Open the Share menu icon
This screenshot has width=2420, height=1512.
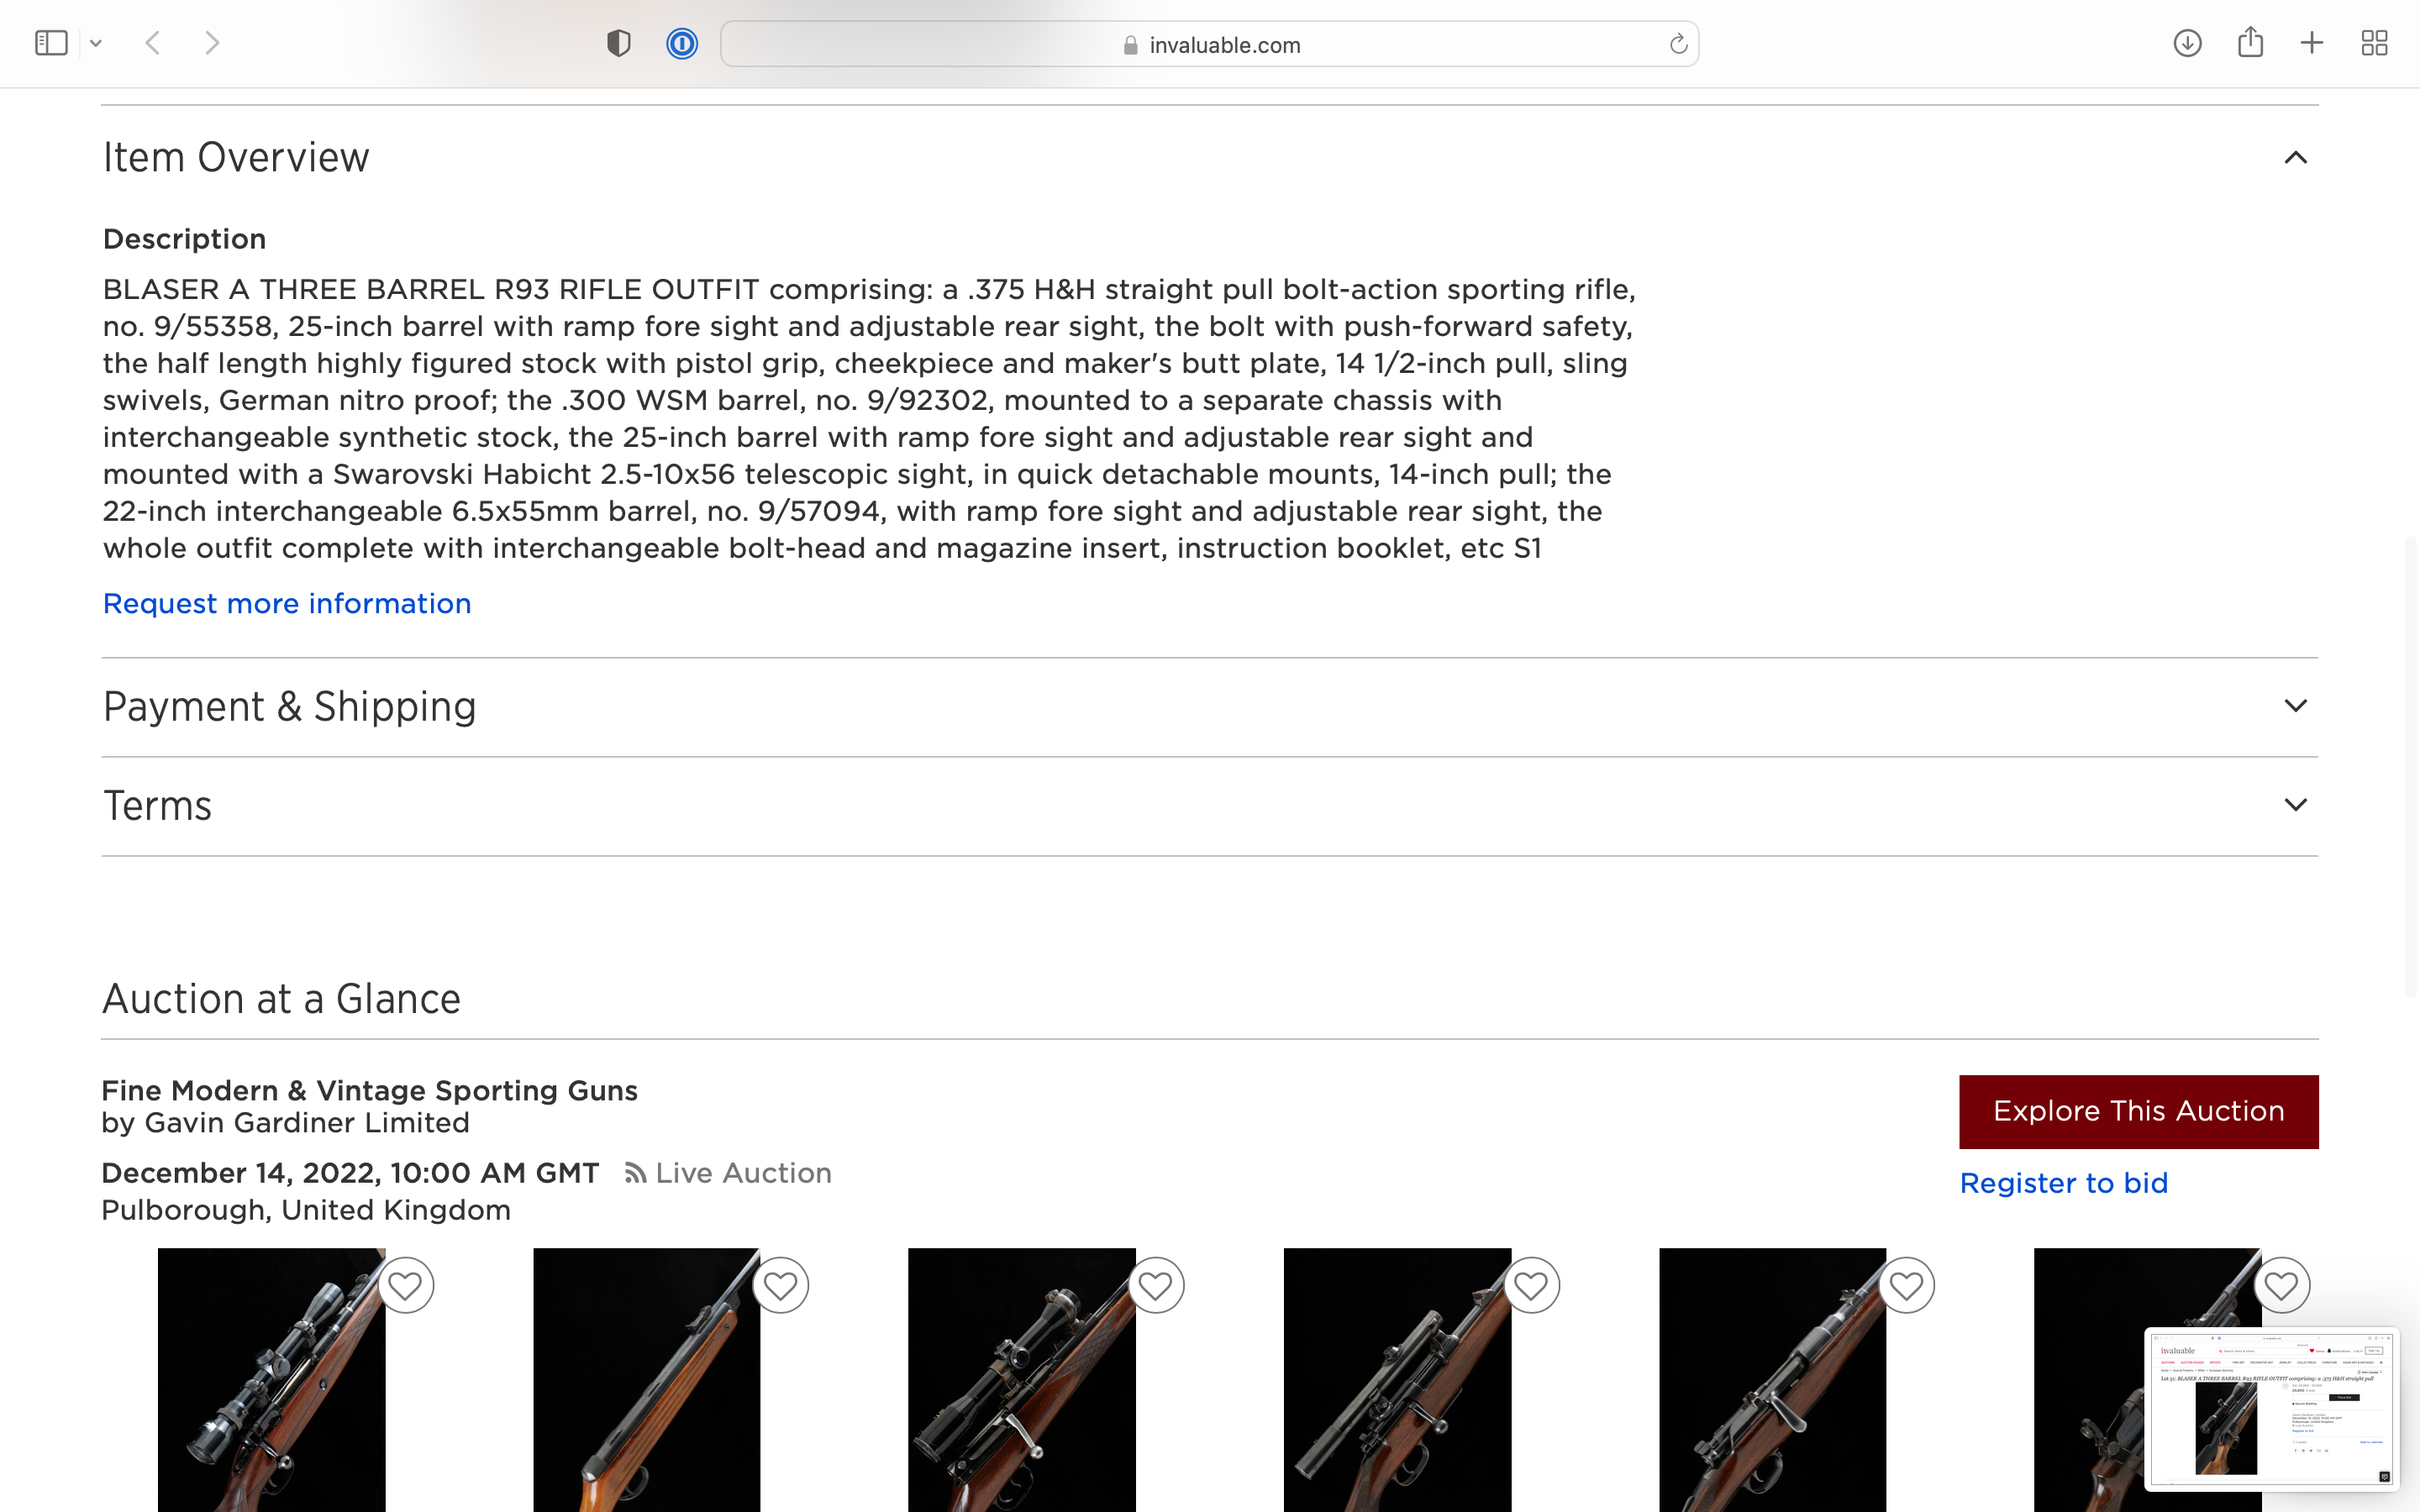pyautogui.click(x=2250, y=42)
